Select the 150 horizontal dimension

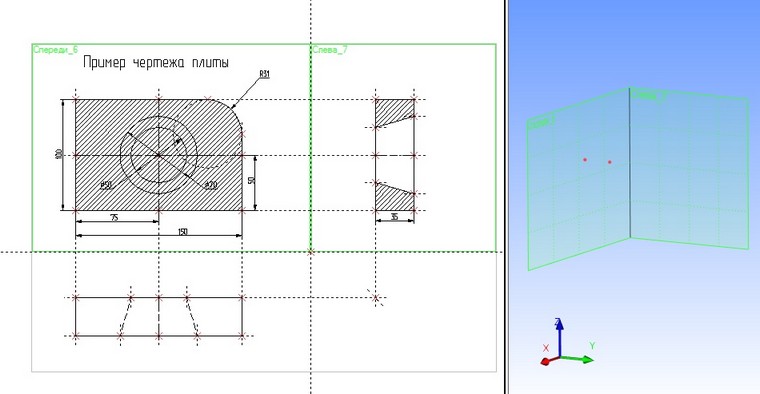pyautogui.click(x=182, y=232)
